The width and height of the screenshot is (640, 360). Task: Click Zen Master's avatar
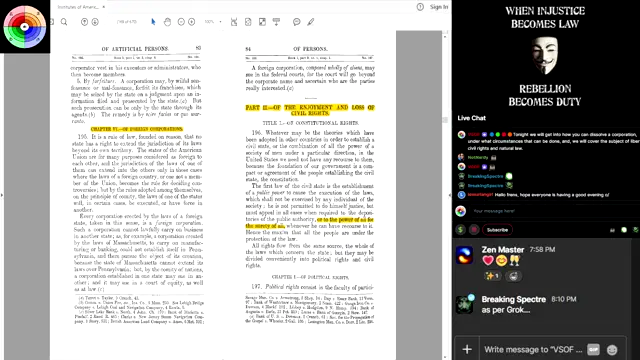tap(464, 255)
